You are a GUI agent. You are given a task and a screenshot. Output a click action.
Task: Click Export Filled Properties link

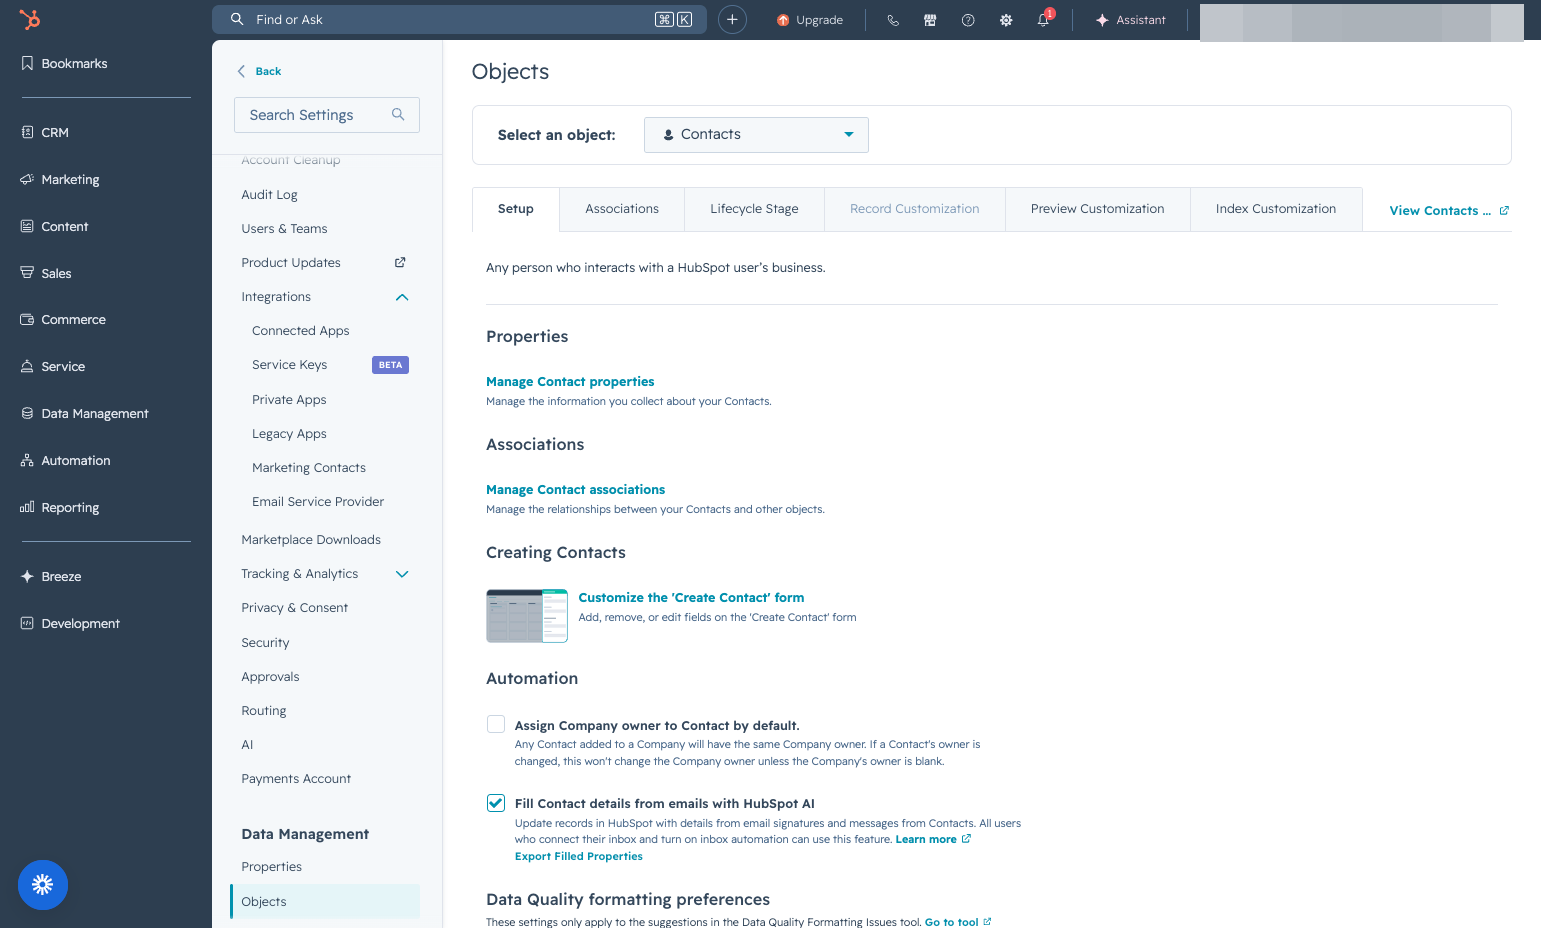tap(579, 856)
